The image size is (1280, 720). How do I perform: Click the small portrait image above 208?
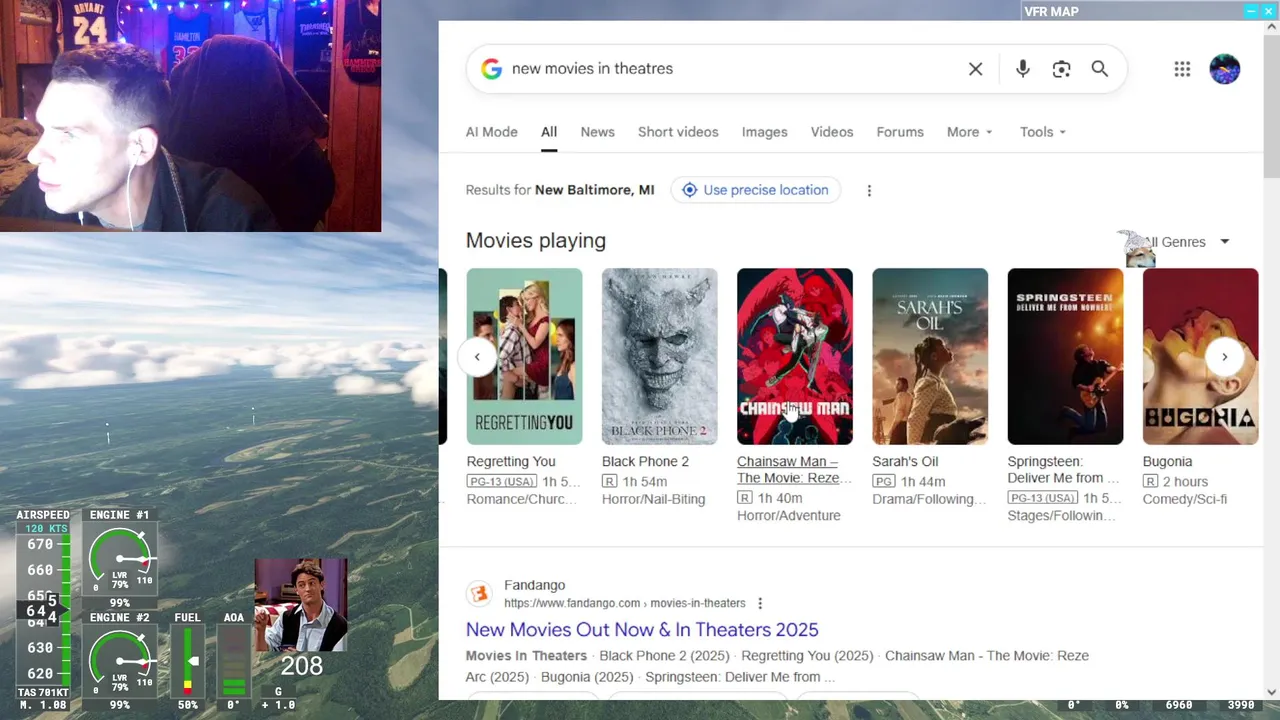[301, 605]
